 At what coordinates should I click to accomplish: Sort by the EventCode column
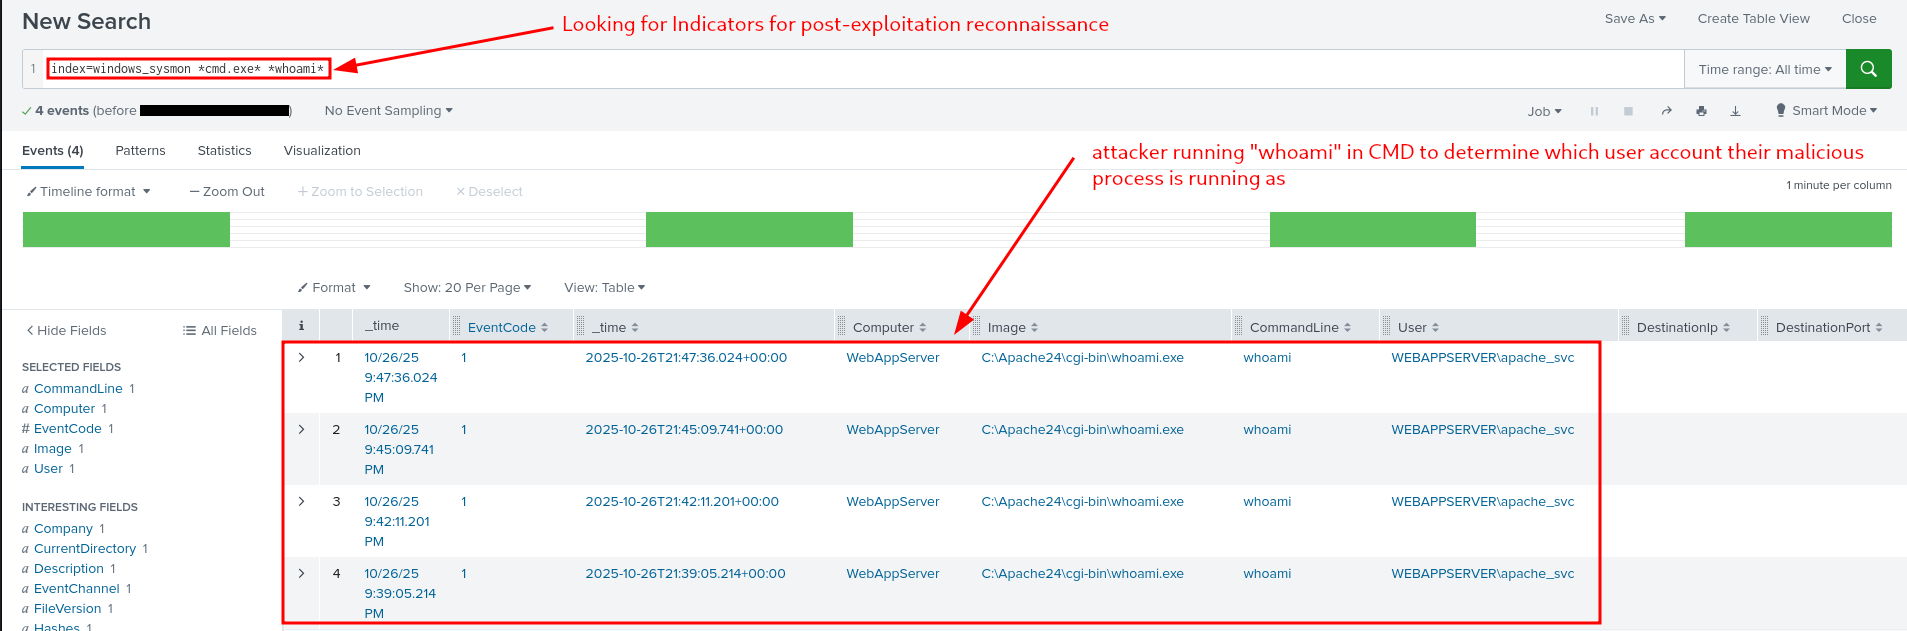coord(508,327)
